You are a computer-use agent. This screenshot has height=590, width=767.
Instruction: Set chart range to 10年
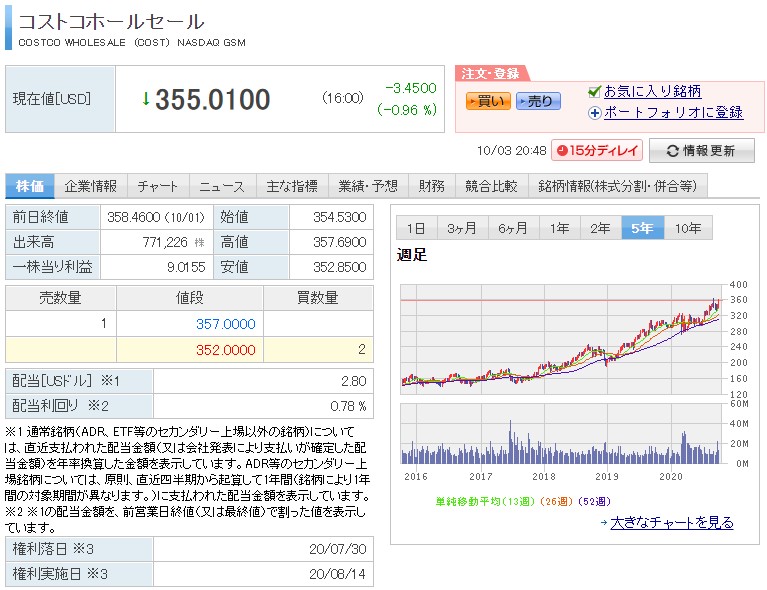688,227
